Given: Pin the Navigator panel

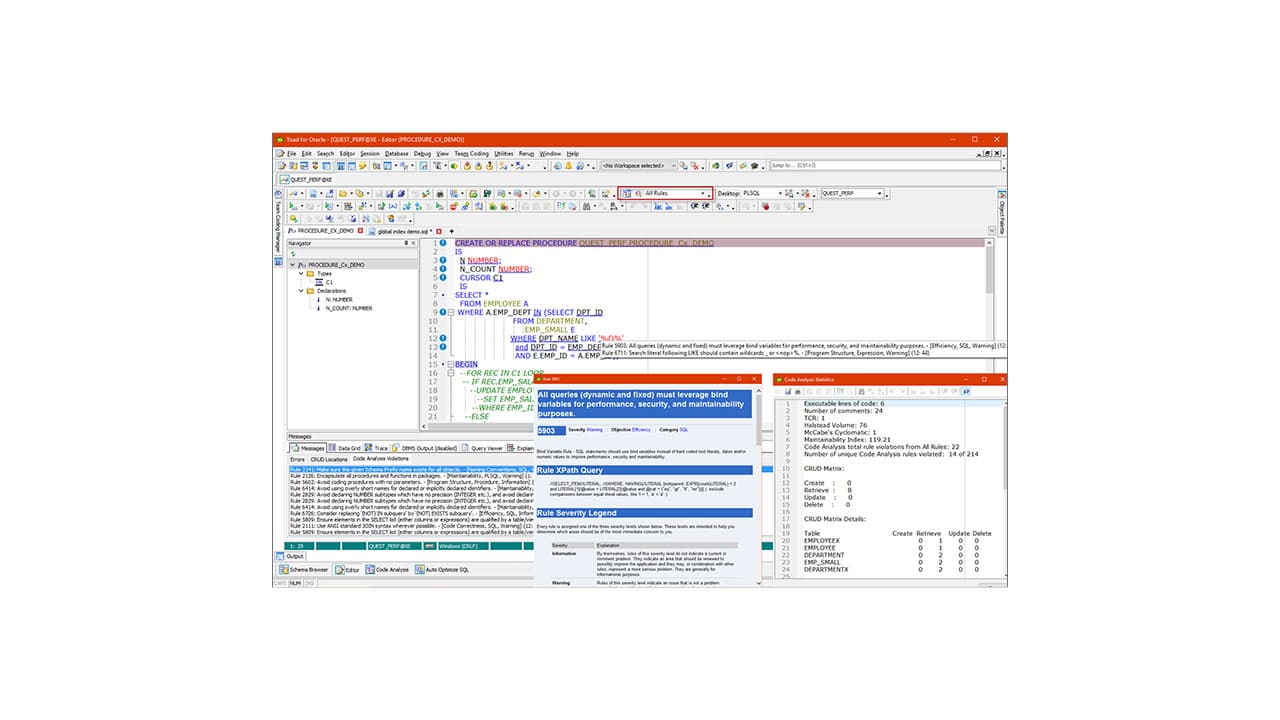Looking at the screenshot, I should (406, 243).
